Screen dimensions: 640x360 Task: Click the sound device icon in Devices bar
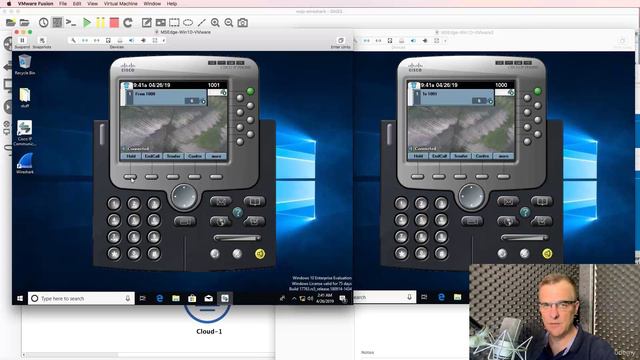pos(131,40)
